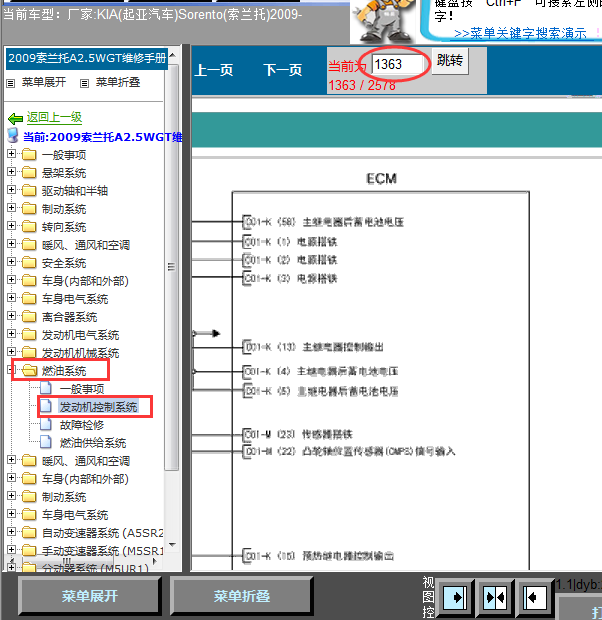Click the 发动机控制系统 document icon
Viewport: 602px width, 620px height.
pyautogui.click(x=46, y=406)
